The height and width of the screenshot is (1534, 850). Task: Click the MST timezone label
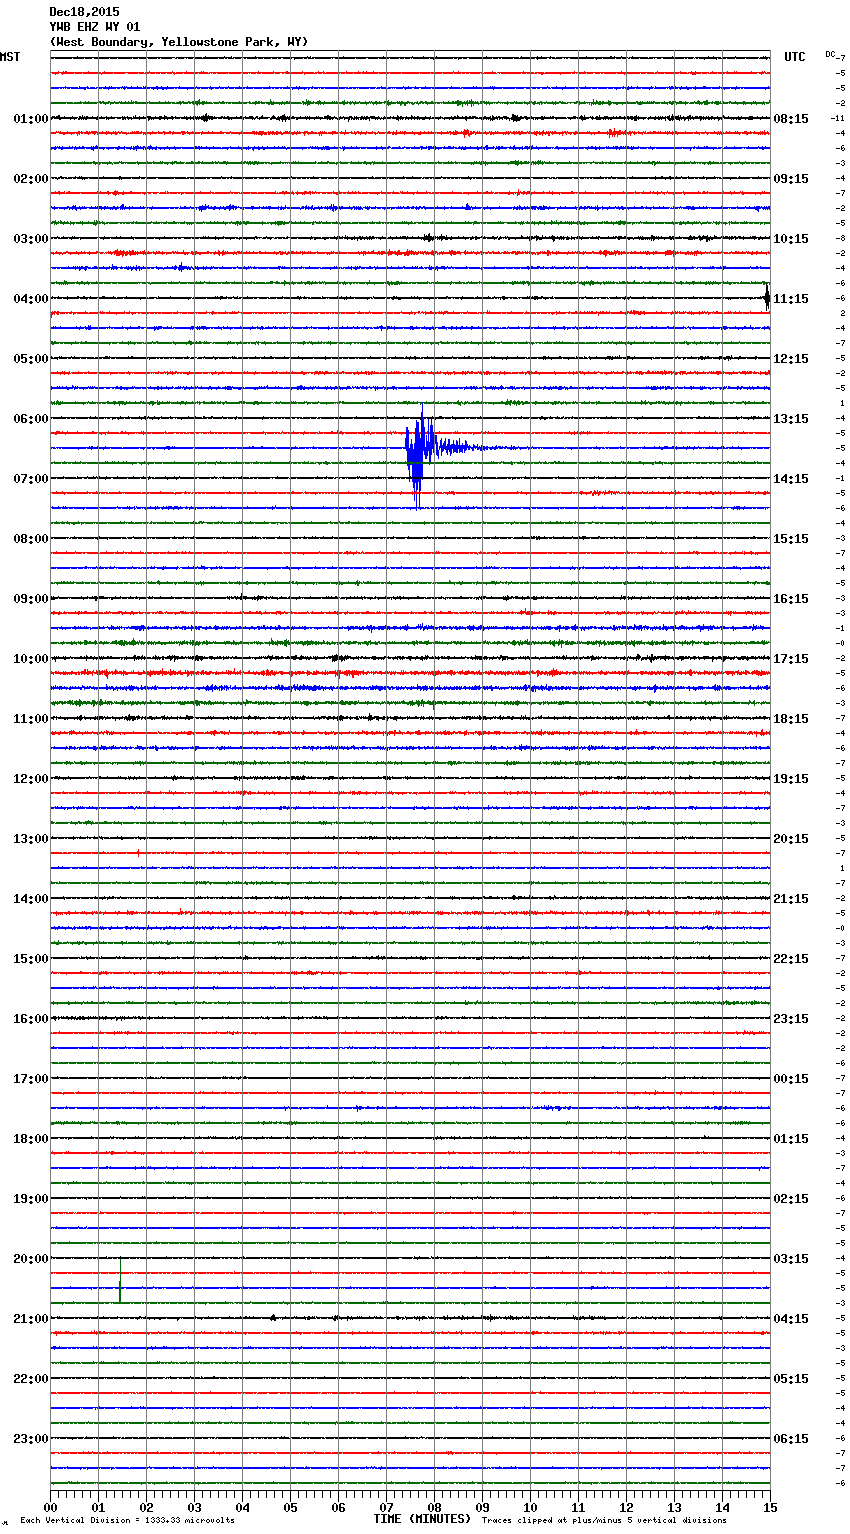(10, 57)
